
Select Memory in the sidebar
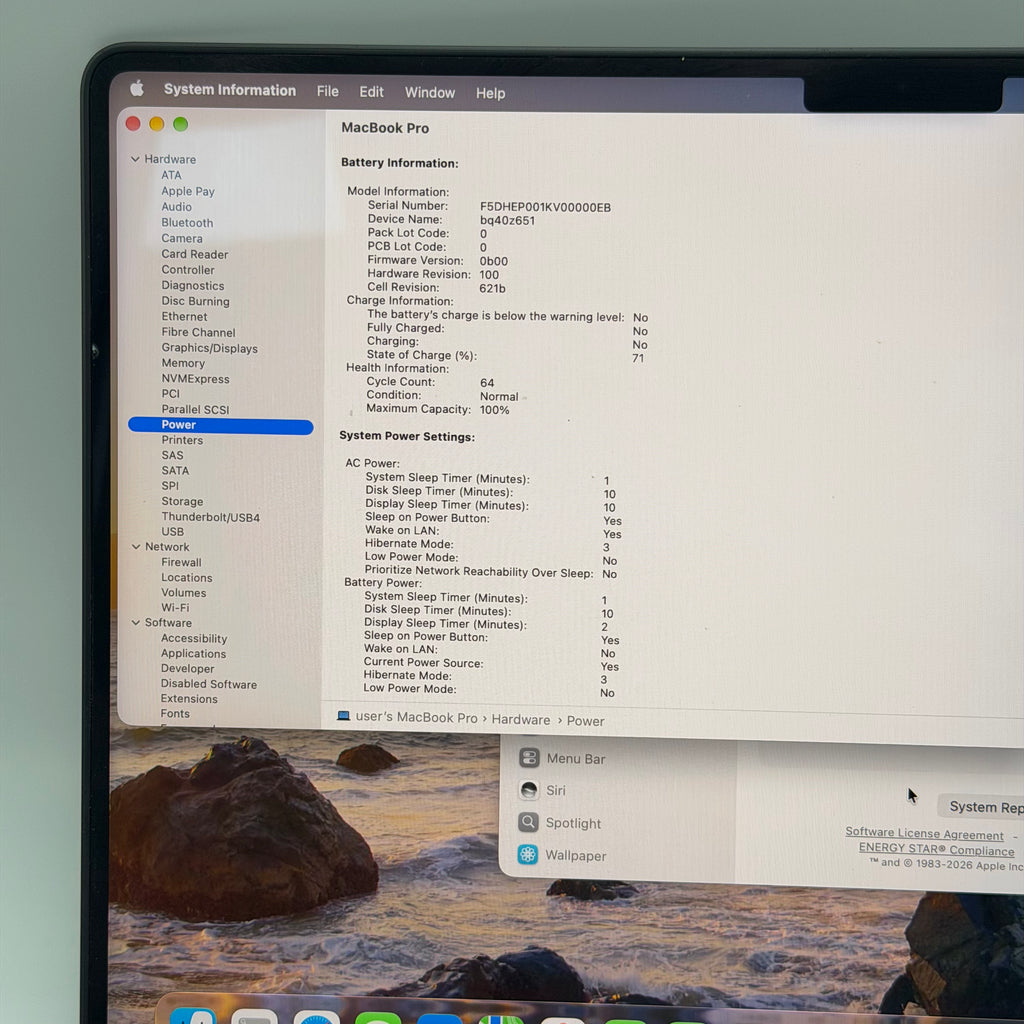point(184,363)
